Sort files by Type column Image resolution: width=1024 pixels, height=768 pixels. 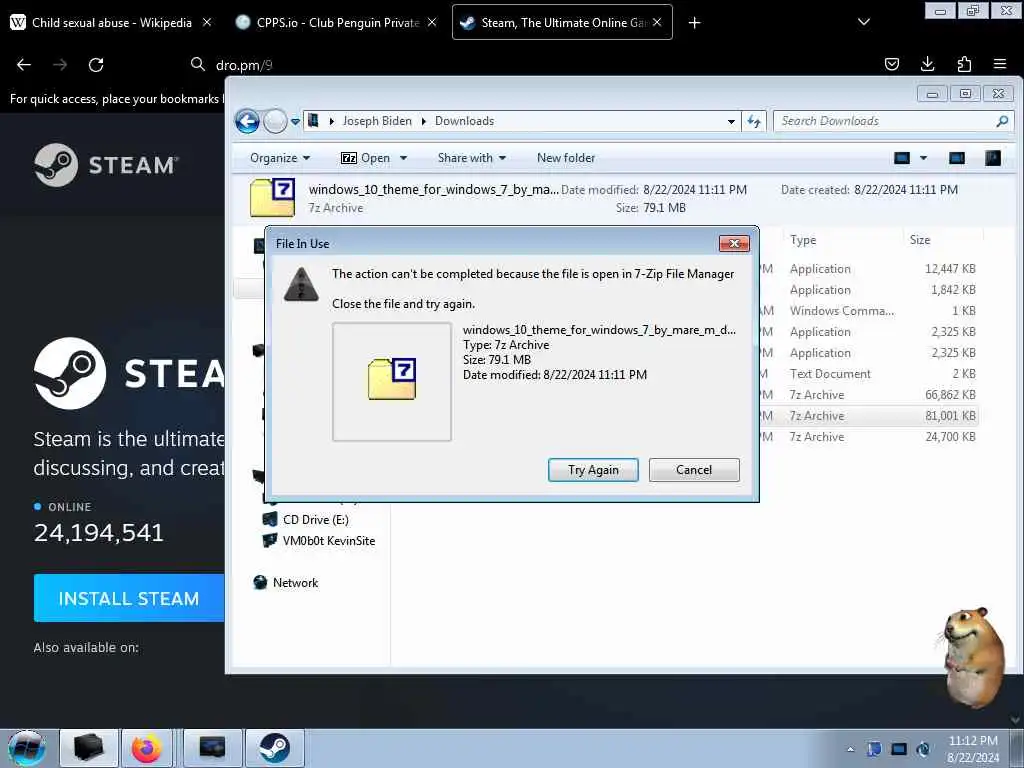[803, 240]
